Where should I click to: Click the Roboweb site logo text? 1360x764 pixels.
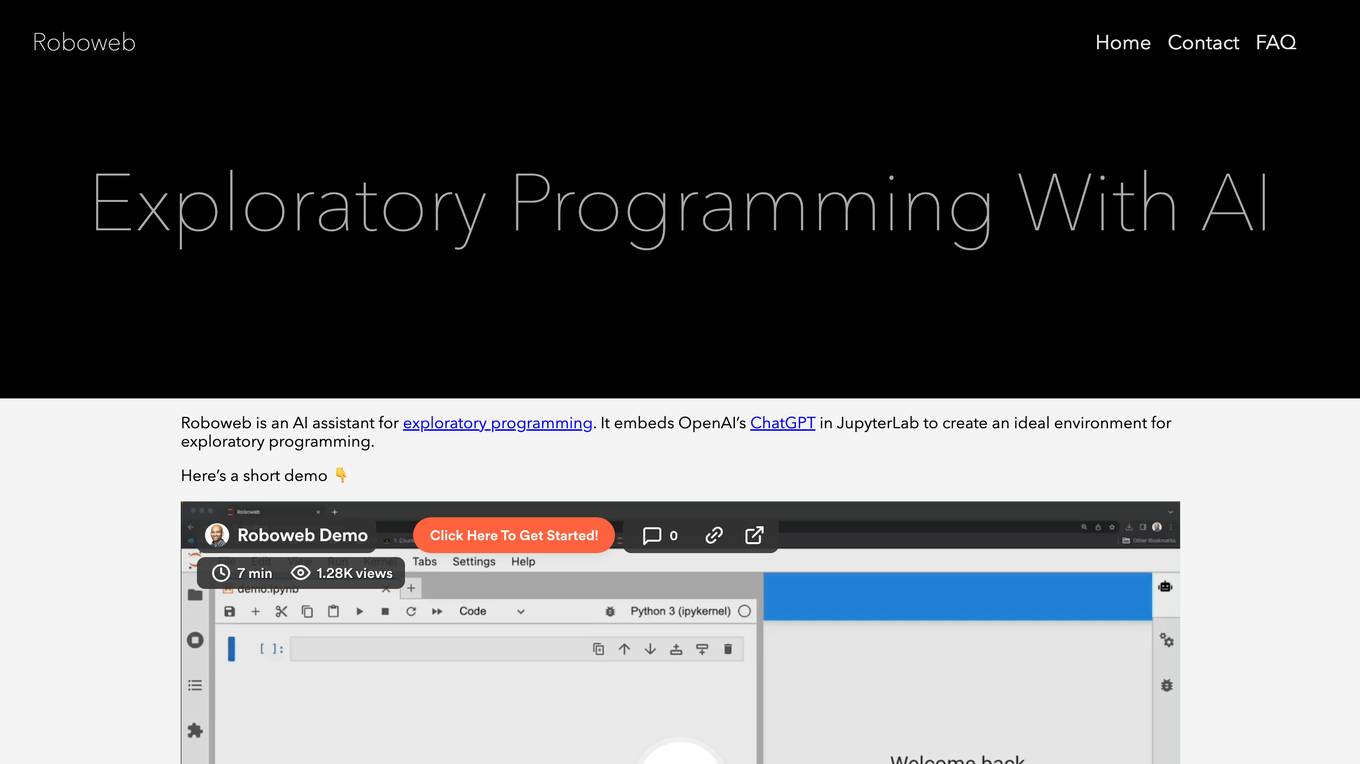pos(84,42)
